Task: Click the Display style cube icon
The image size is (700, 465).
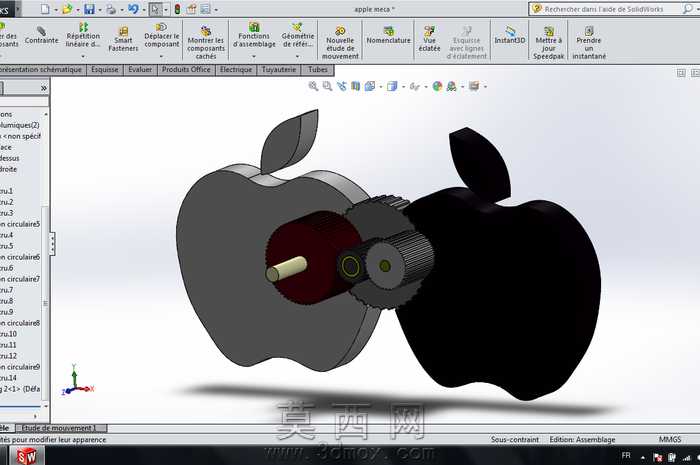Action: (x=392, y=86)
